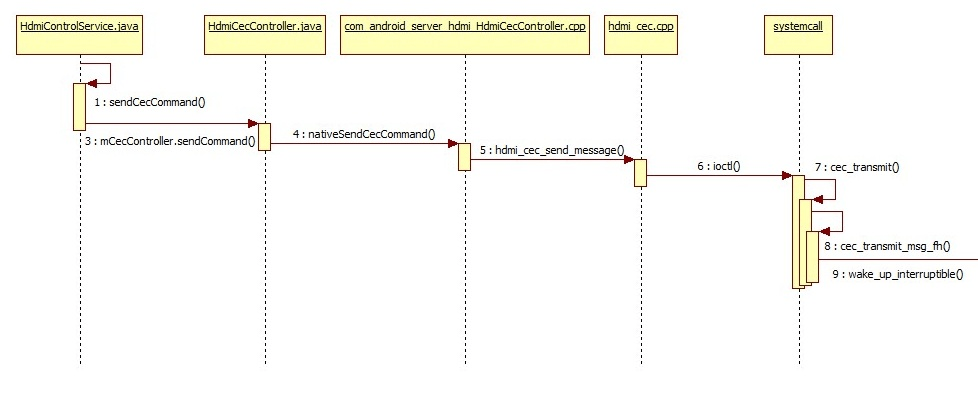The image size is (978, 397).
Task: Select activation bar under com_android_server_hdmi_HdmiCecController.cpp
Action: click(x=465, y=157)
